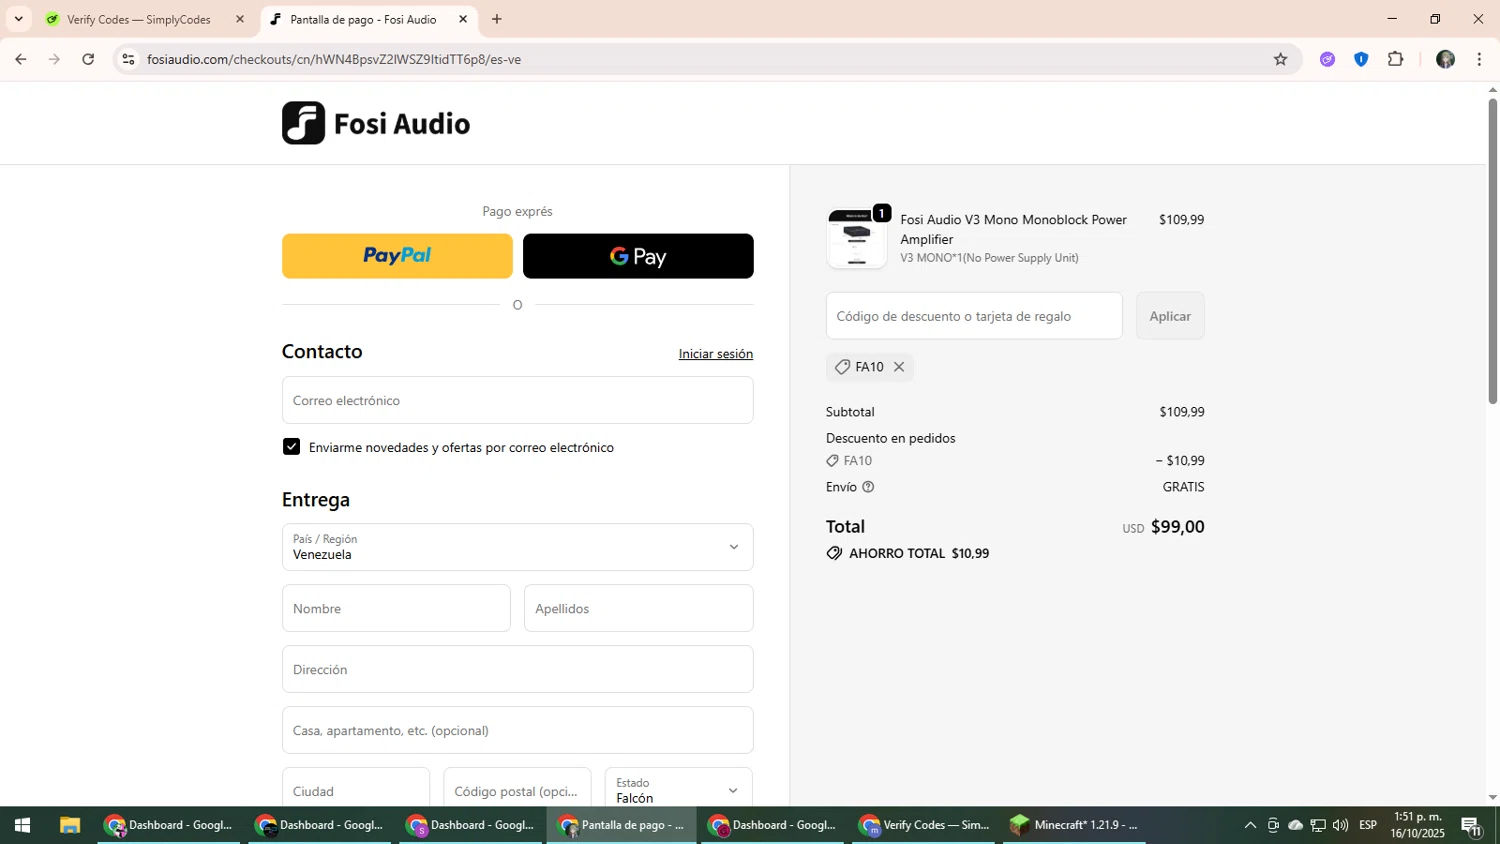Reload the checkout page

tap(88, 59)
